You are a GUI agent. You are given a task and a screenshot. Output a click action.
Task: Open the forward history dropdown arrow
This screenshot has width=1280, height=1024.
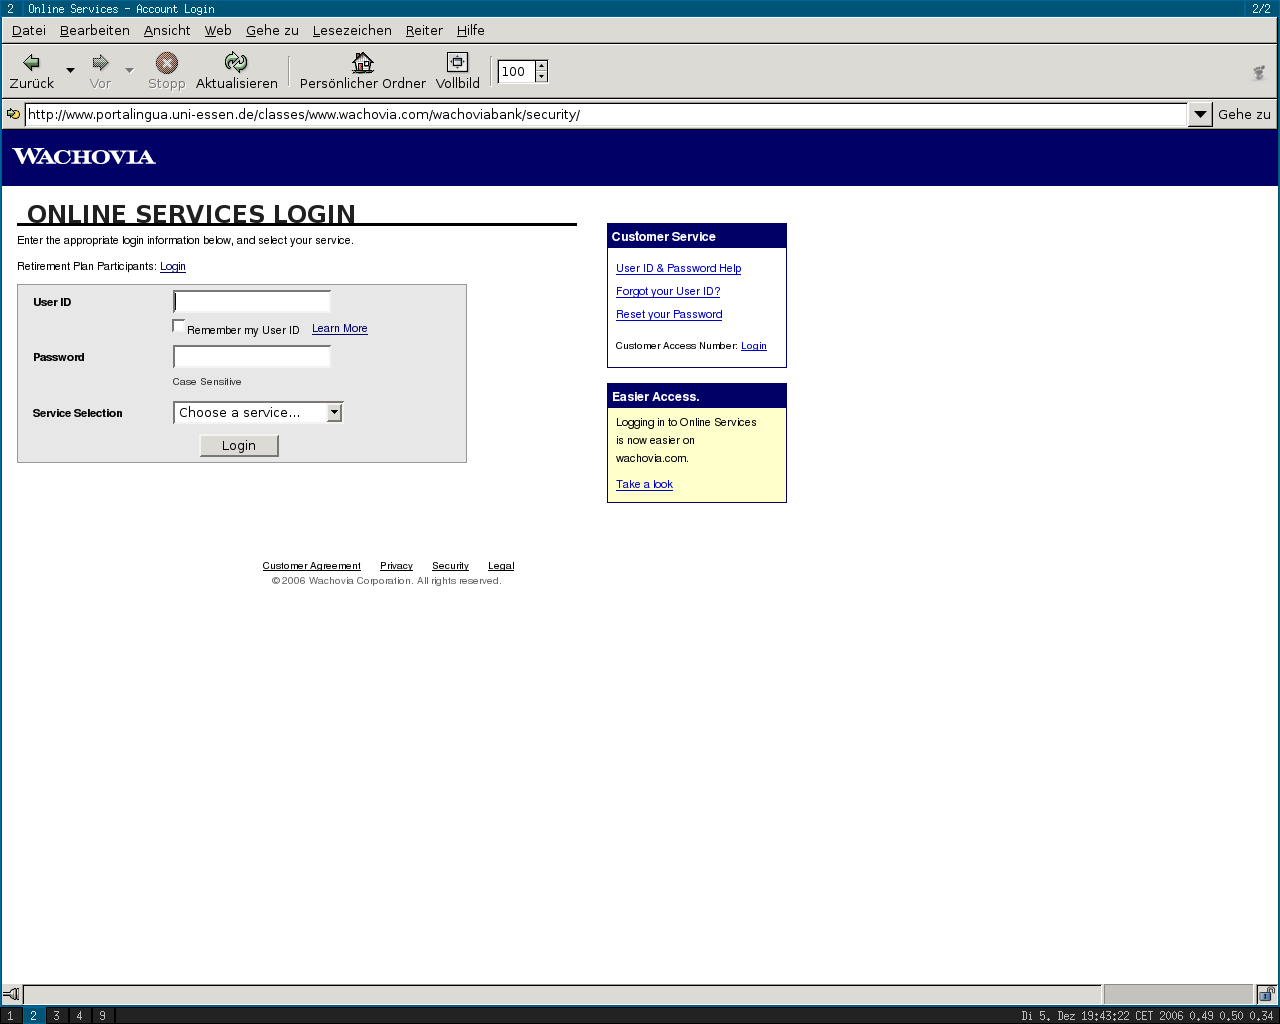pos(129,70)
